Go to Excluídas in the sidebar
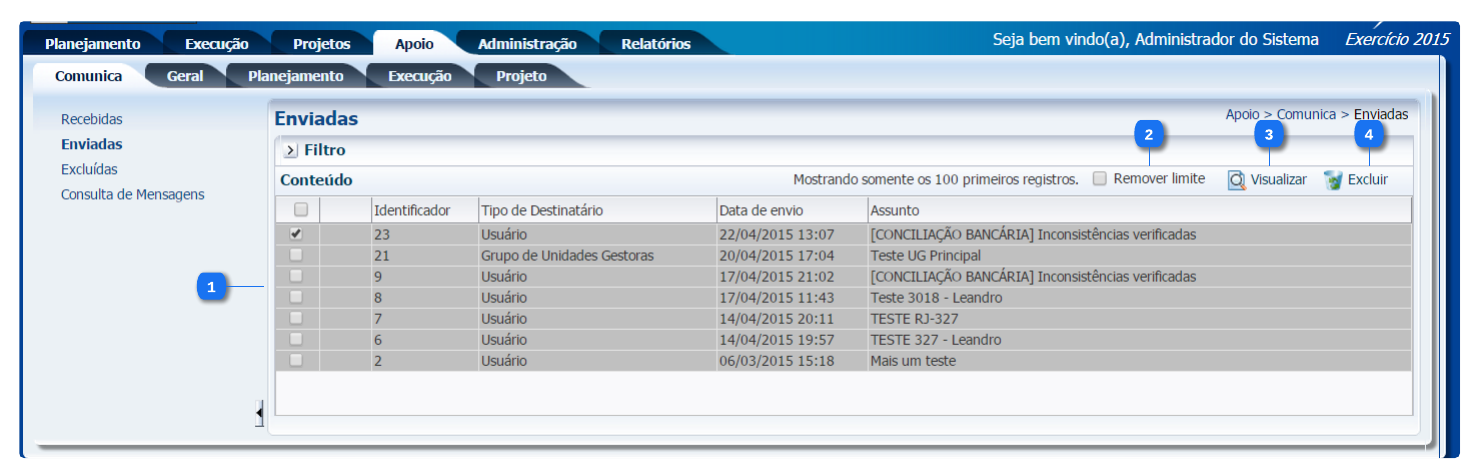The image size is (1471, 465). coord(89,169)
